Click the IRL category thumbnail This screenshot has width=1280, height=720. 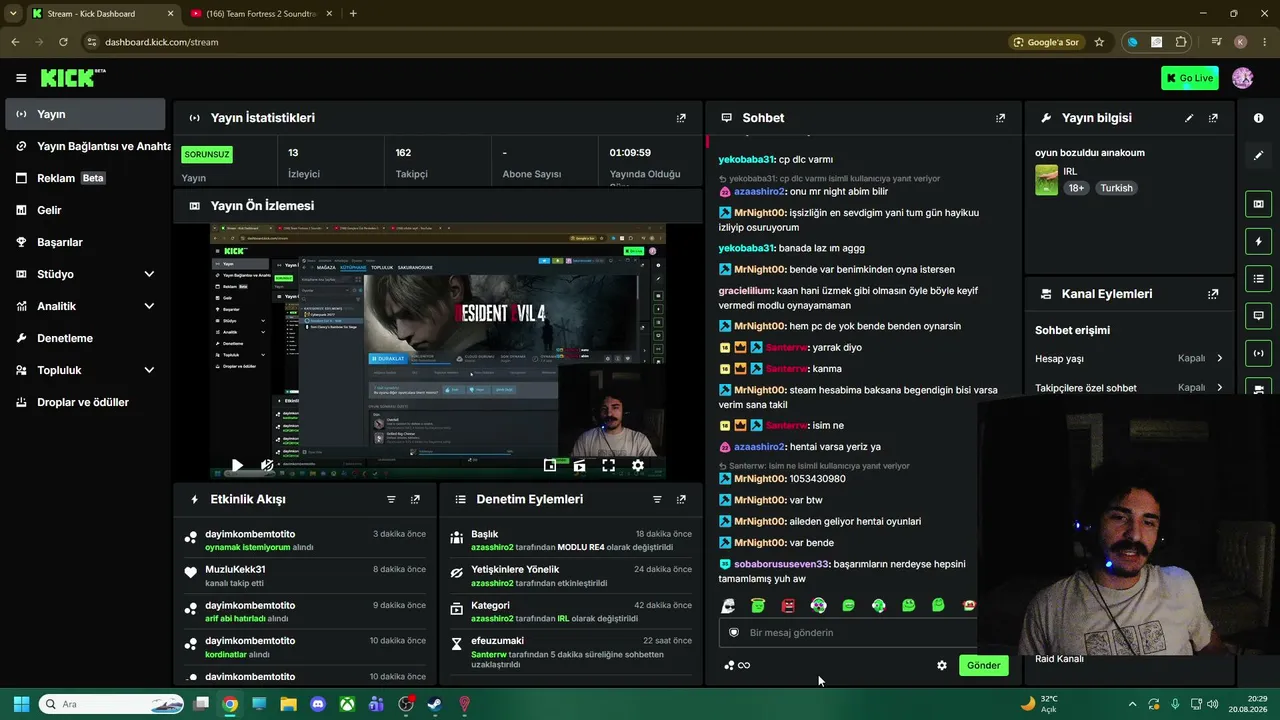(1046, 180)
